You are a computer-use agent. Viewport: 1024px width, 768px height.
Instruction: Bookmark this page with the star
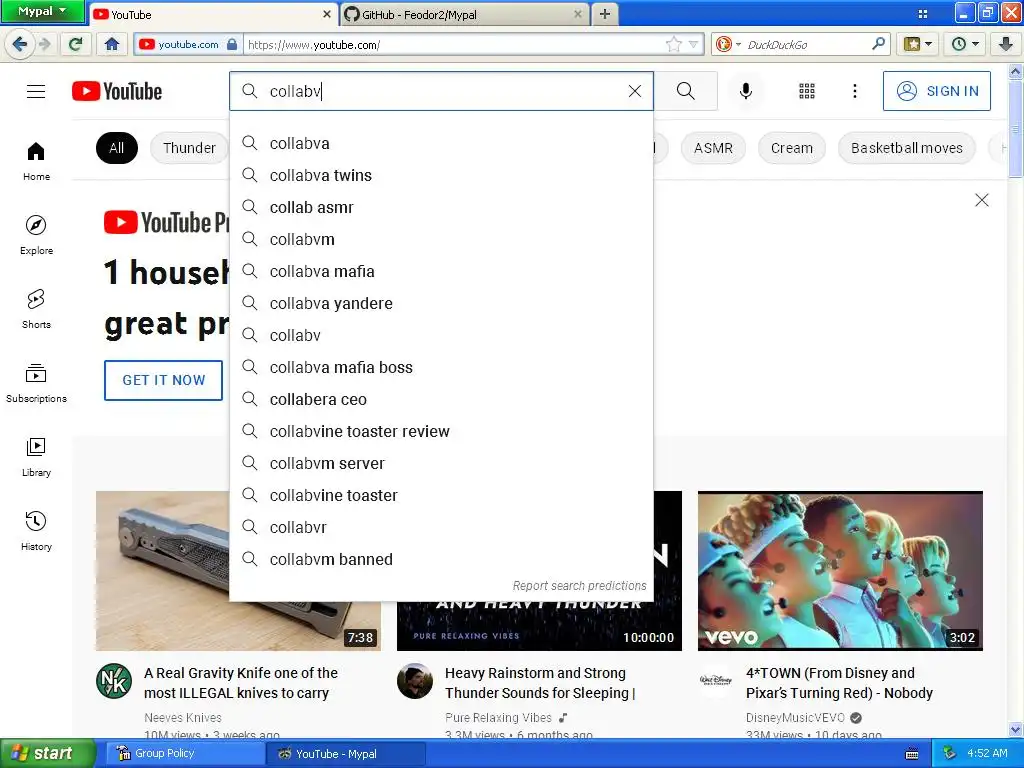[673, 44]
